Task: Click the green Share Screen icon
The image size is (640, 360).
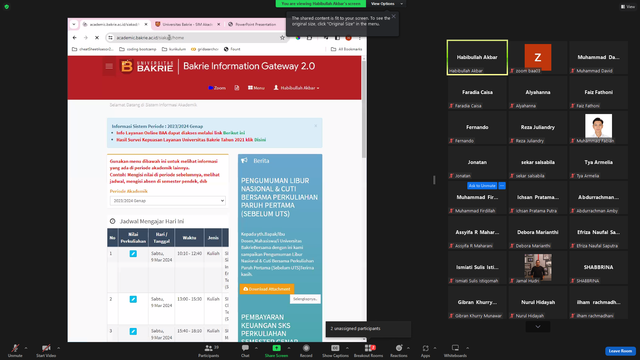Action: tap(276, 348)
